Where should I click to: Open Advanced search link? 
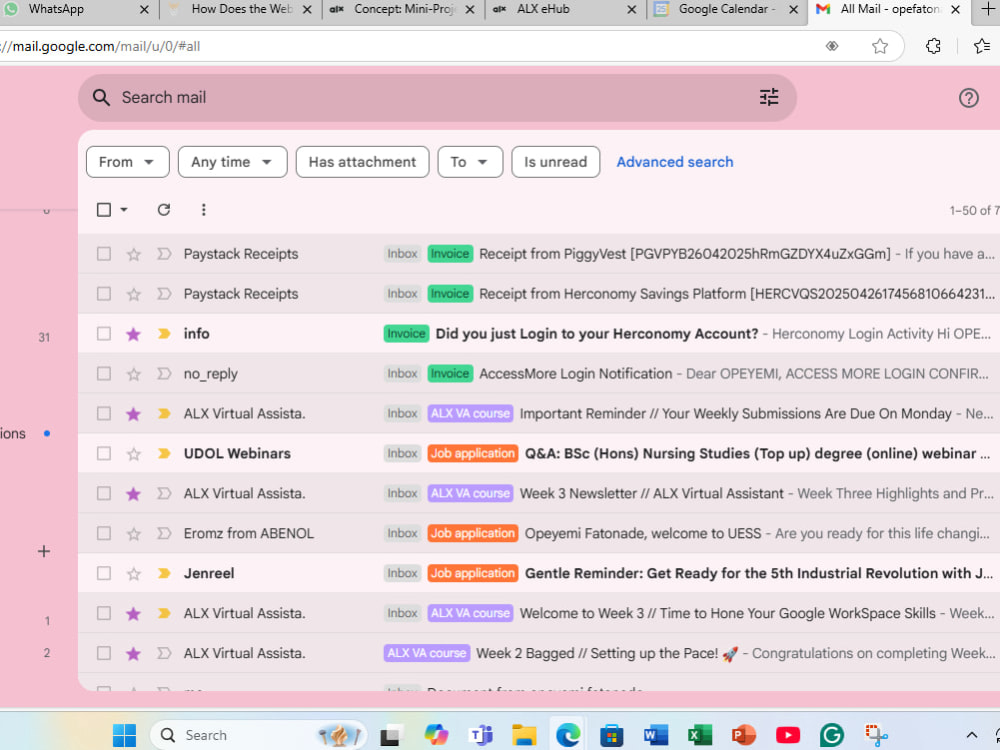tap(675, 162)
